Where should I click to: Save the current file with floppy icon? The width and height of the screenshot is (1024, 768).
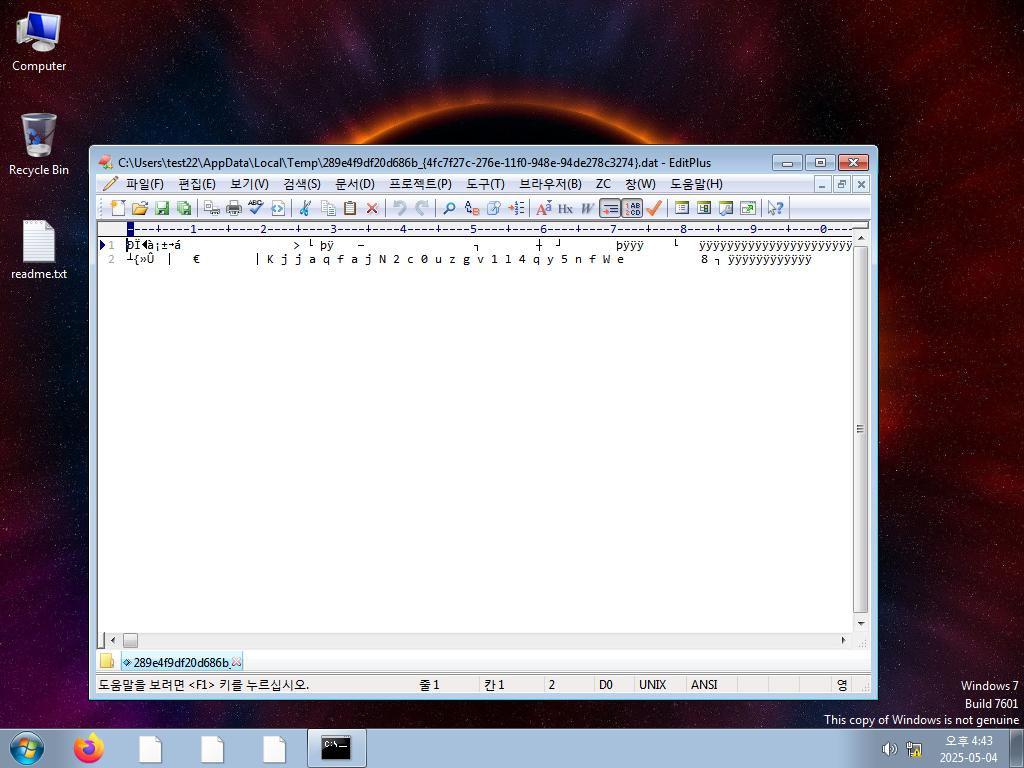tap(162, 208)
